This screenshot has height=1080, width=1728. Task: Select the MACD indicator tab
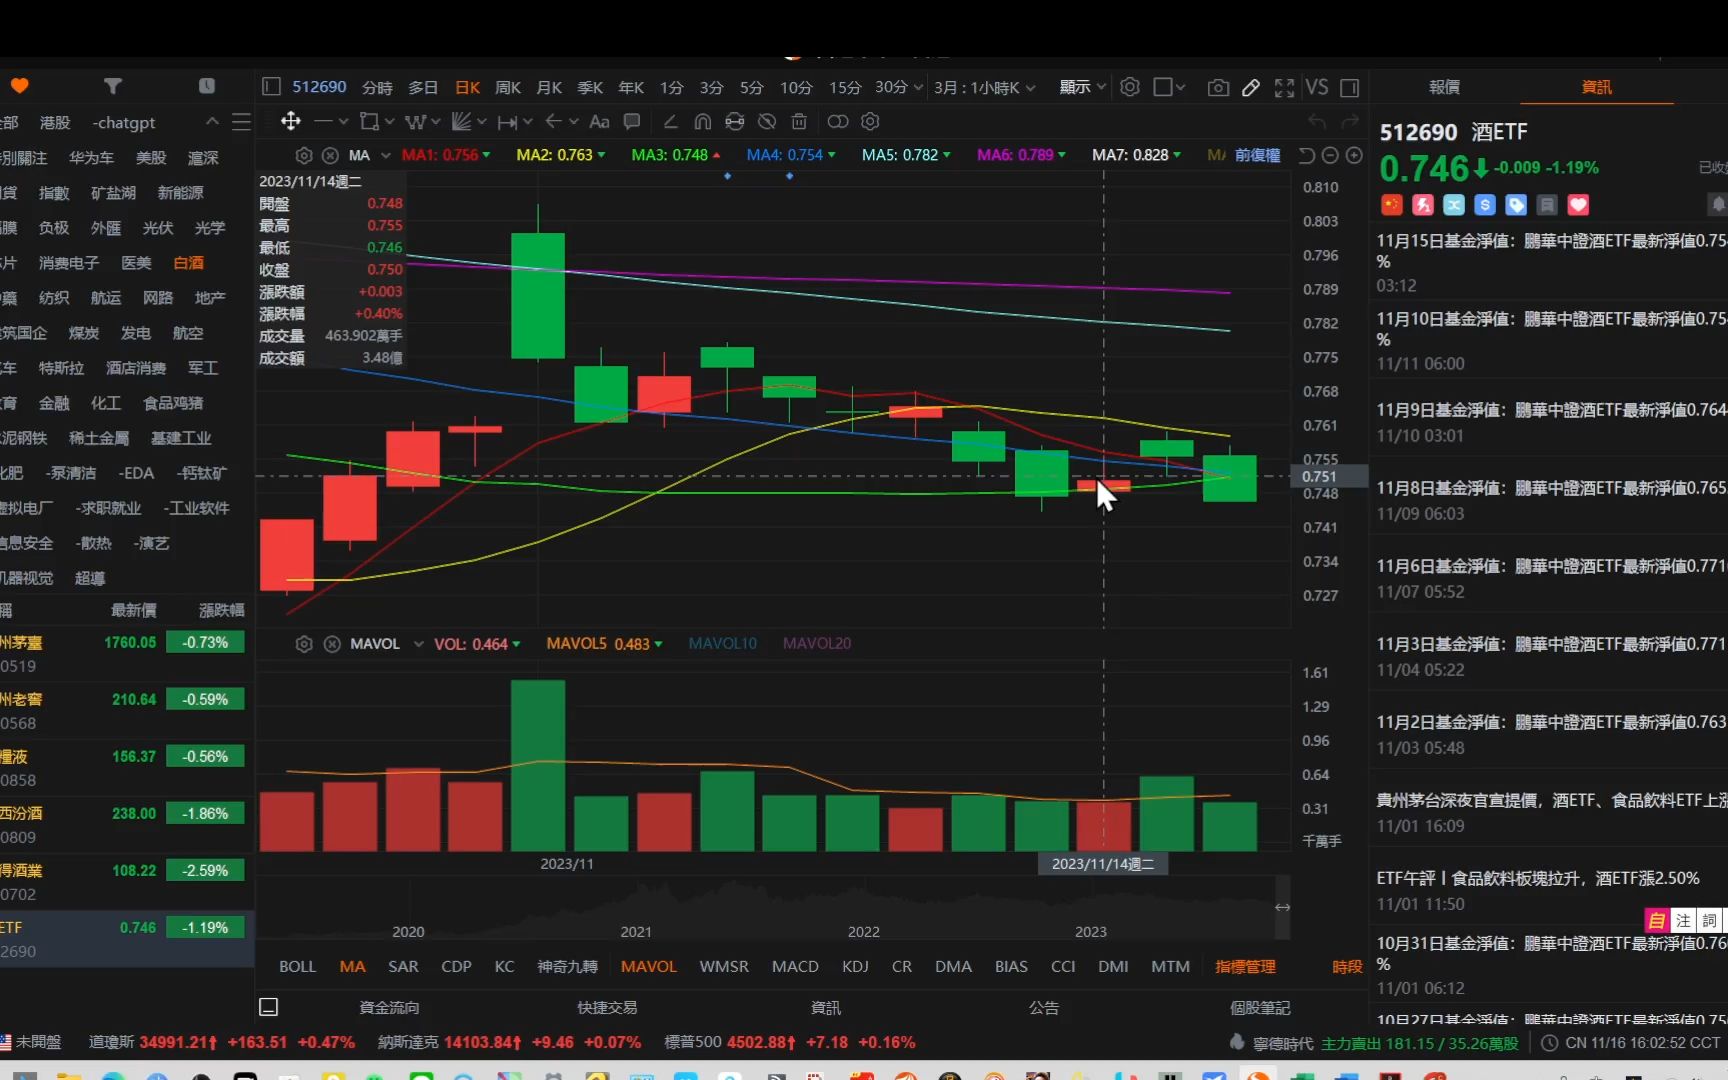coord(795,966)
